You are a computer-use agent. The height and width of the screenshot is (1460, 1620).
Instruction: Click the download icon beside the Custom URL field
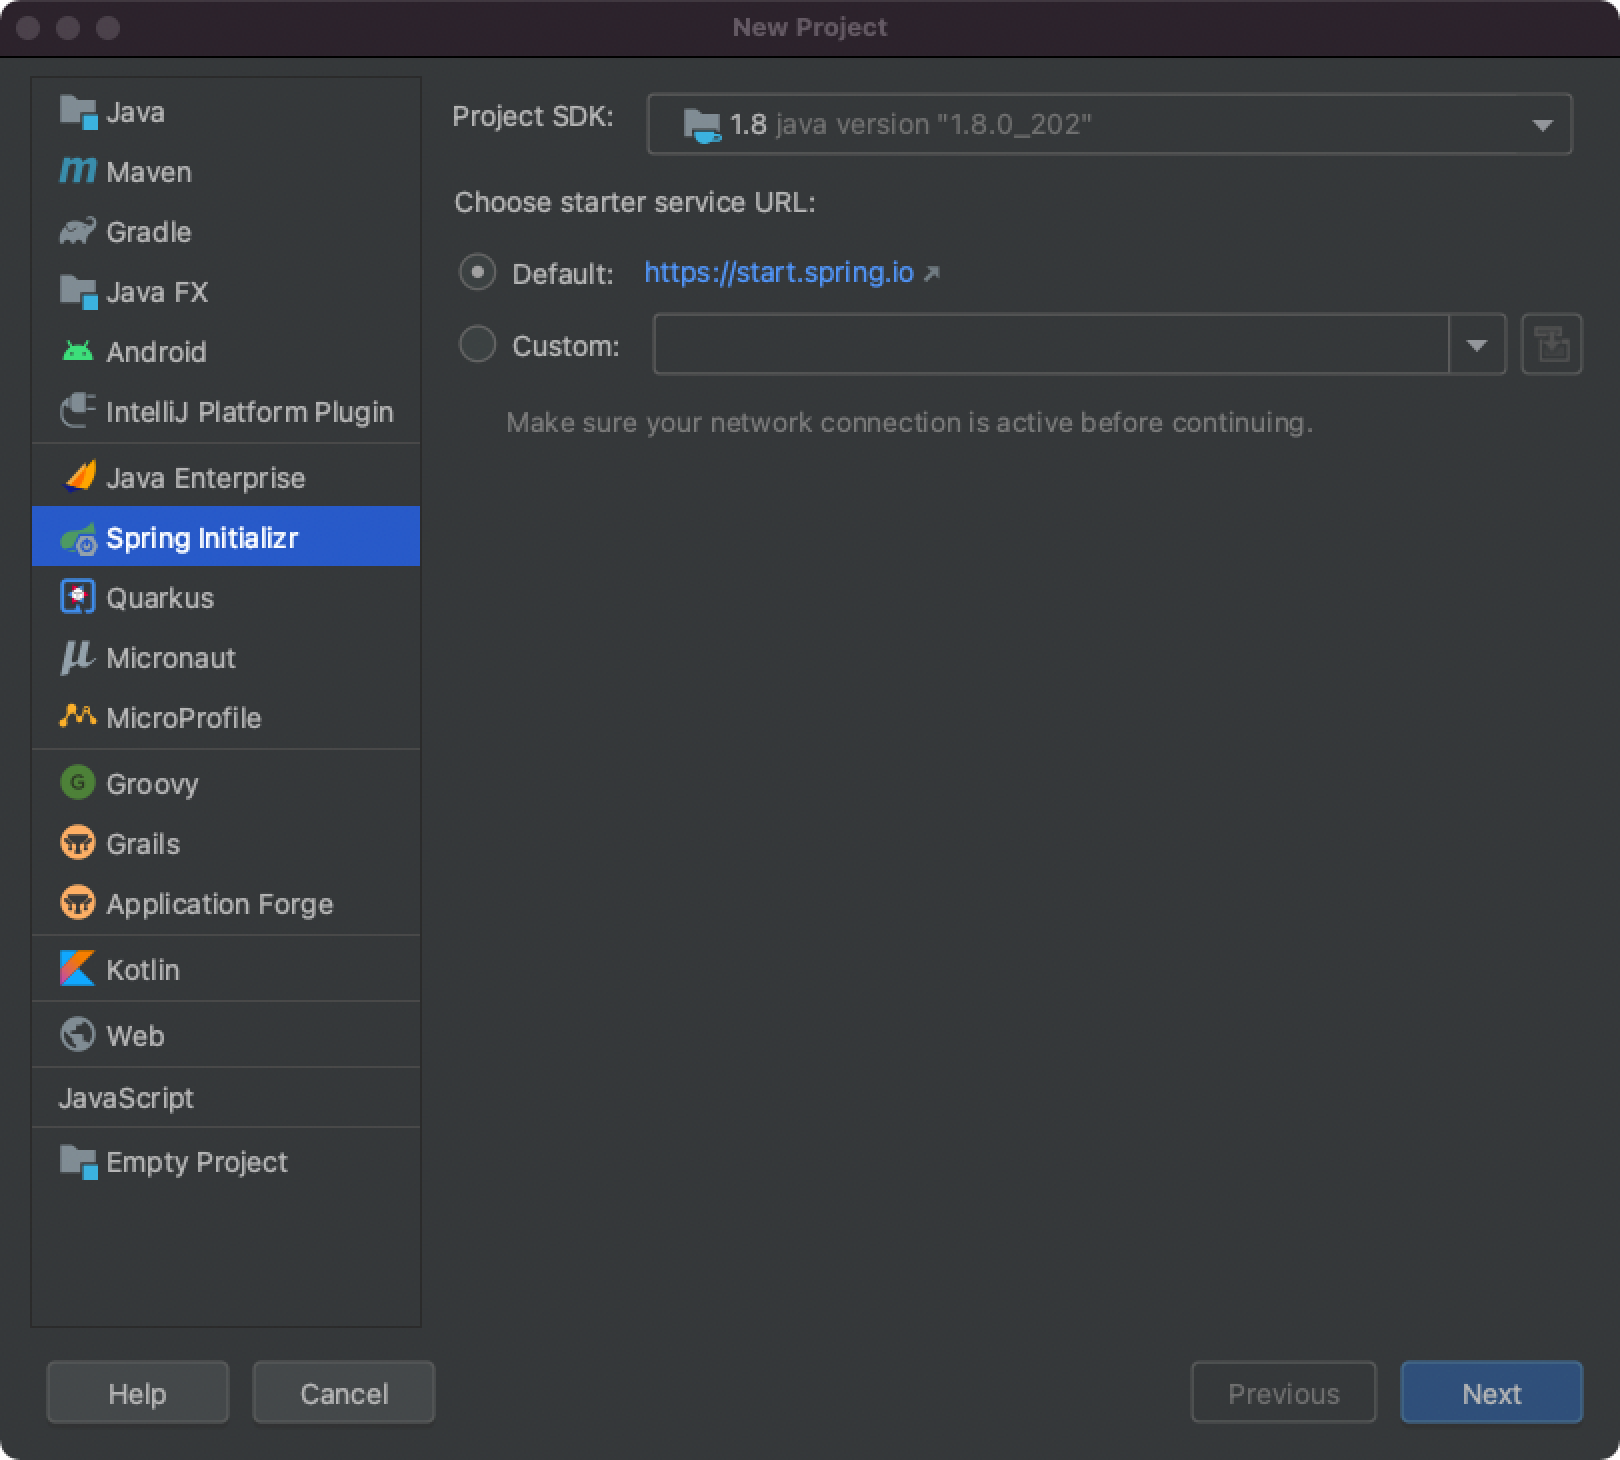(x=1551, y=345)
